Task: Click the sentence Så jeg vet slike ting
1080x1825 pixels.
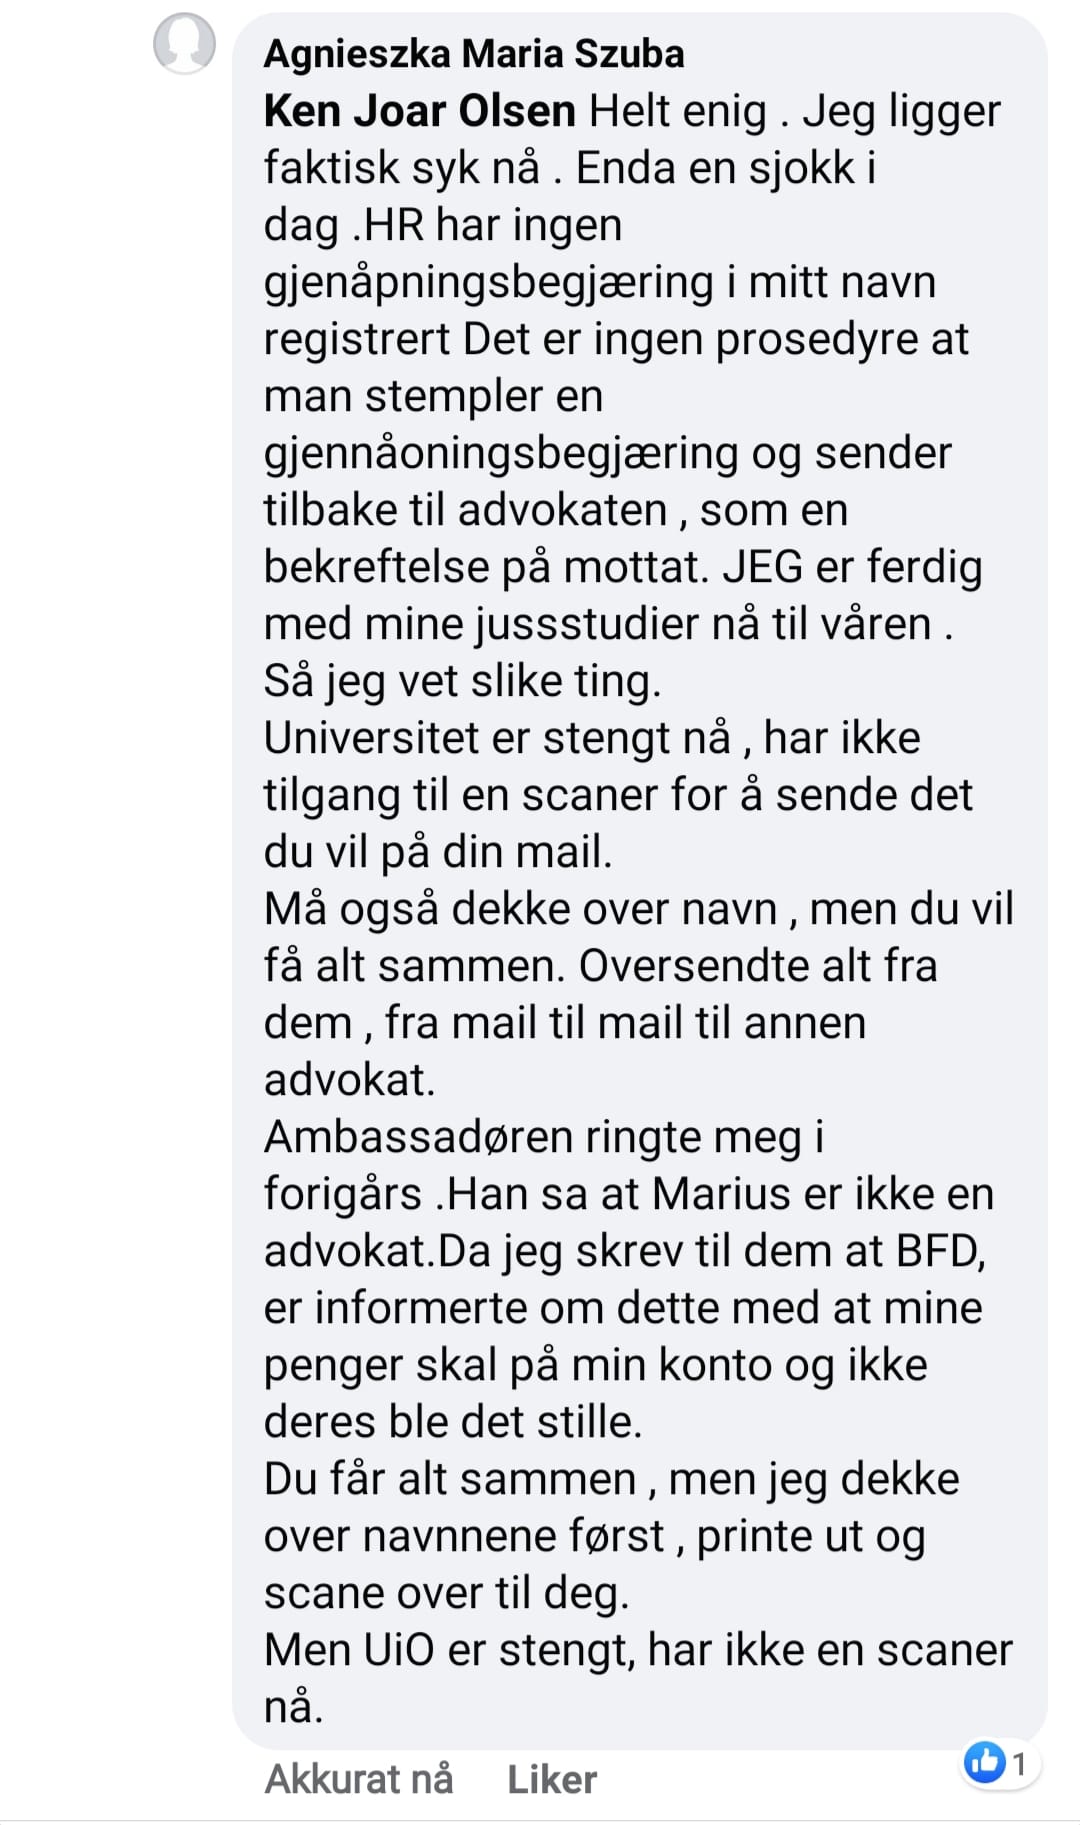Action: 463,682
